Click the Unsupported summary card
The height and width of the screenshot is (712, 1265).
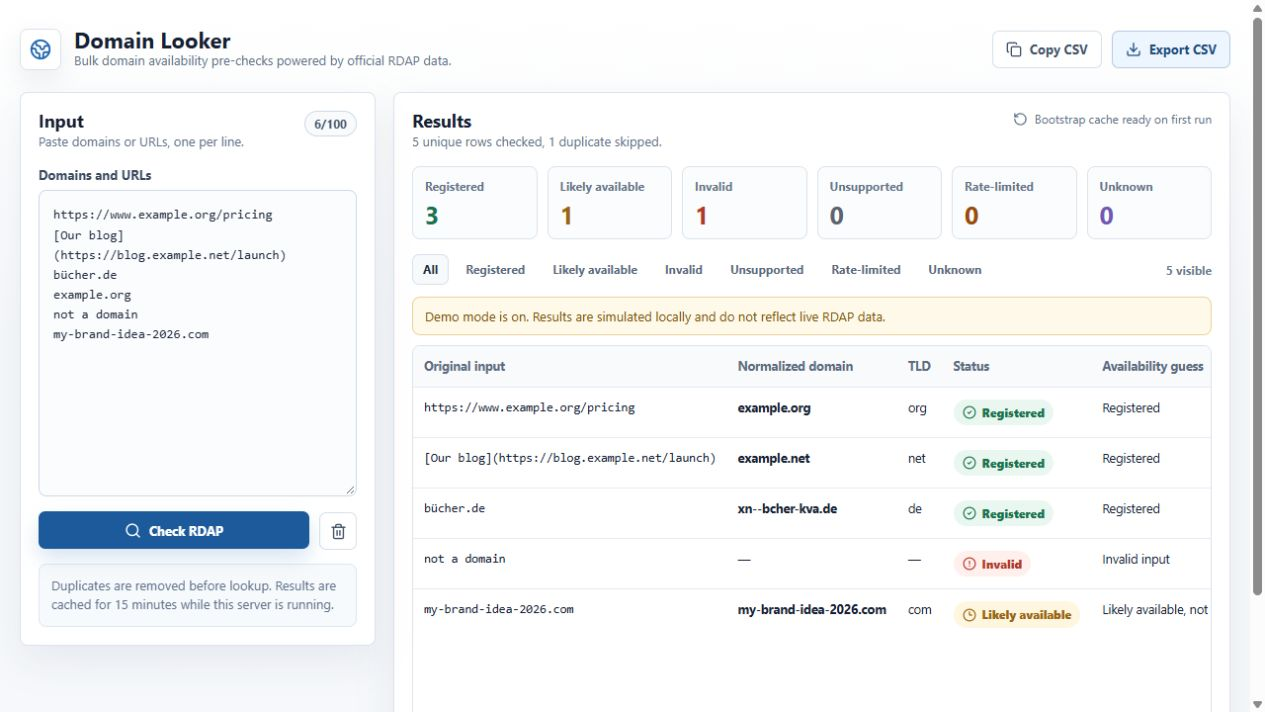880,203
